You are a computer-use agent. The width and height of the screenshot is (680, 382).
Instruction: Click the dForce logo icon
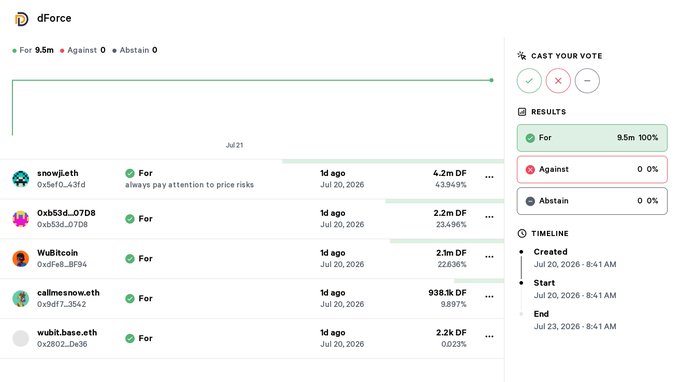(x=21, y=19)
